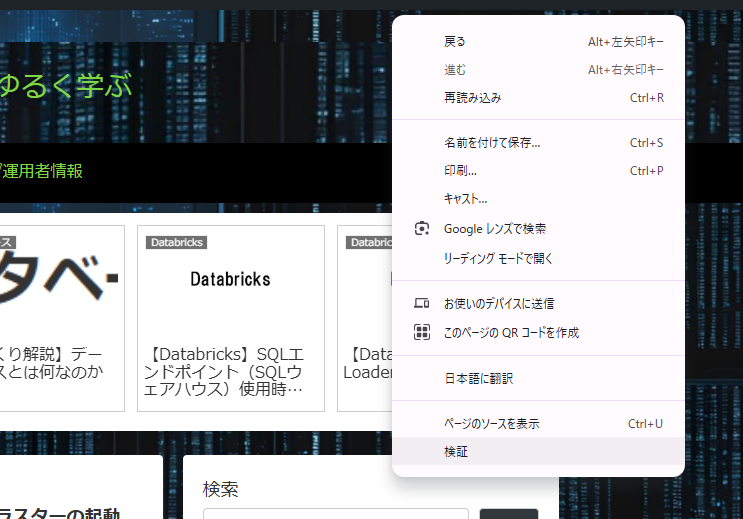
Task: Click the Databricks category tag on middle card
Action: 176,242
